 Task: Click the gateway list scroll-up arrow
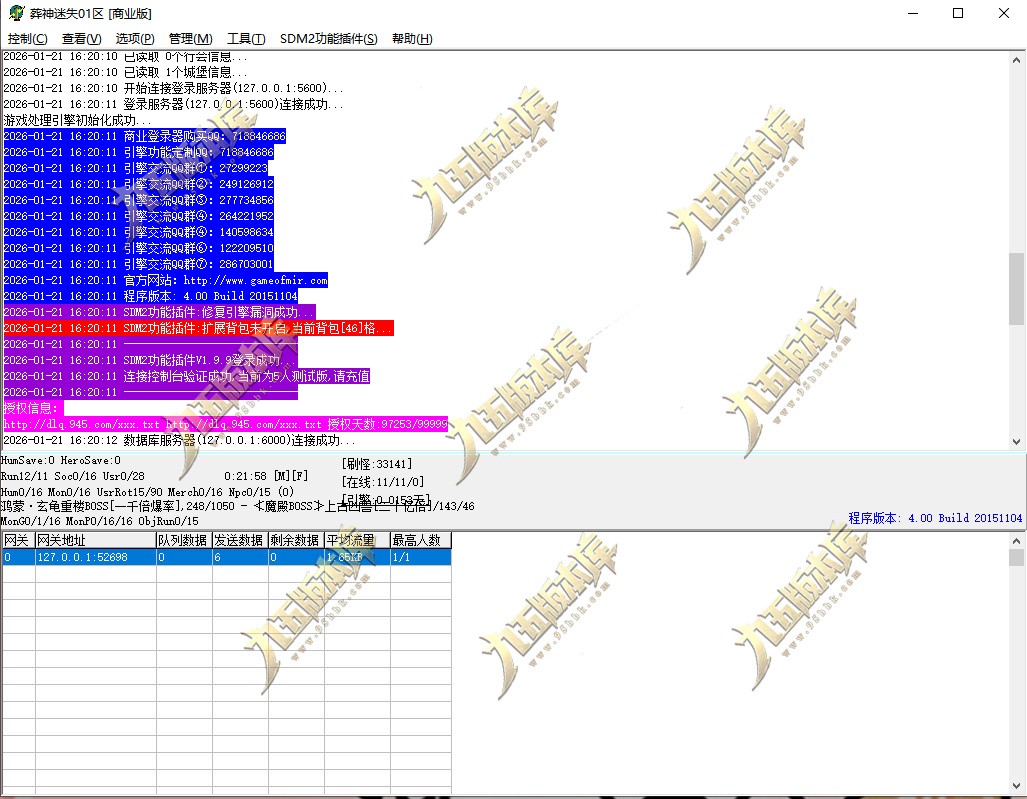click(1016, 541)
